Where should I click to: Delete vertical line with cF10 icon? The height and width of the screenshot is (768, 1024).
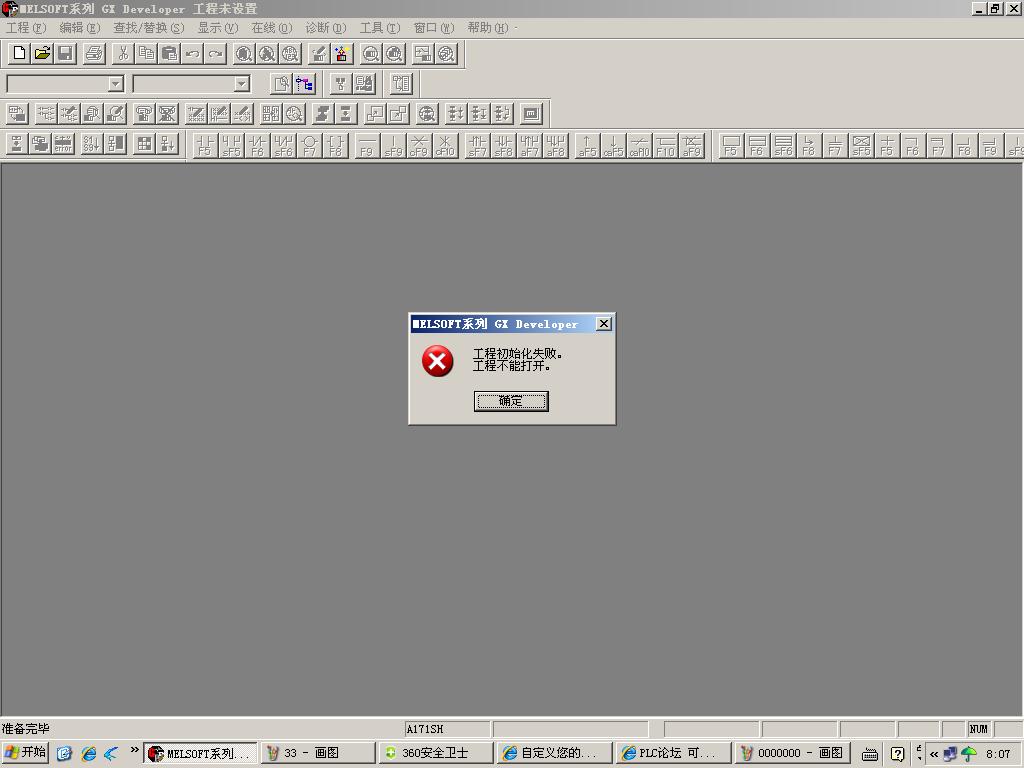[x=445, y=145]
